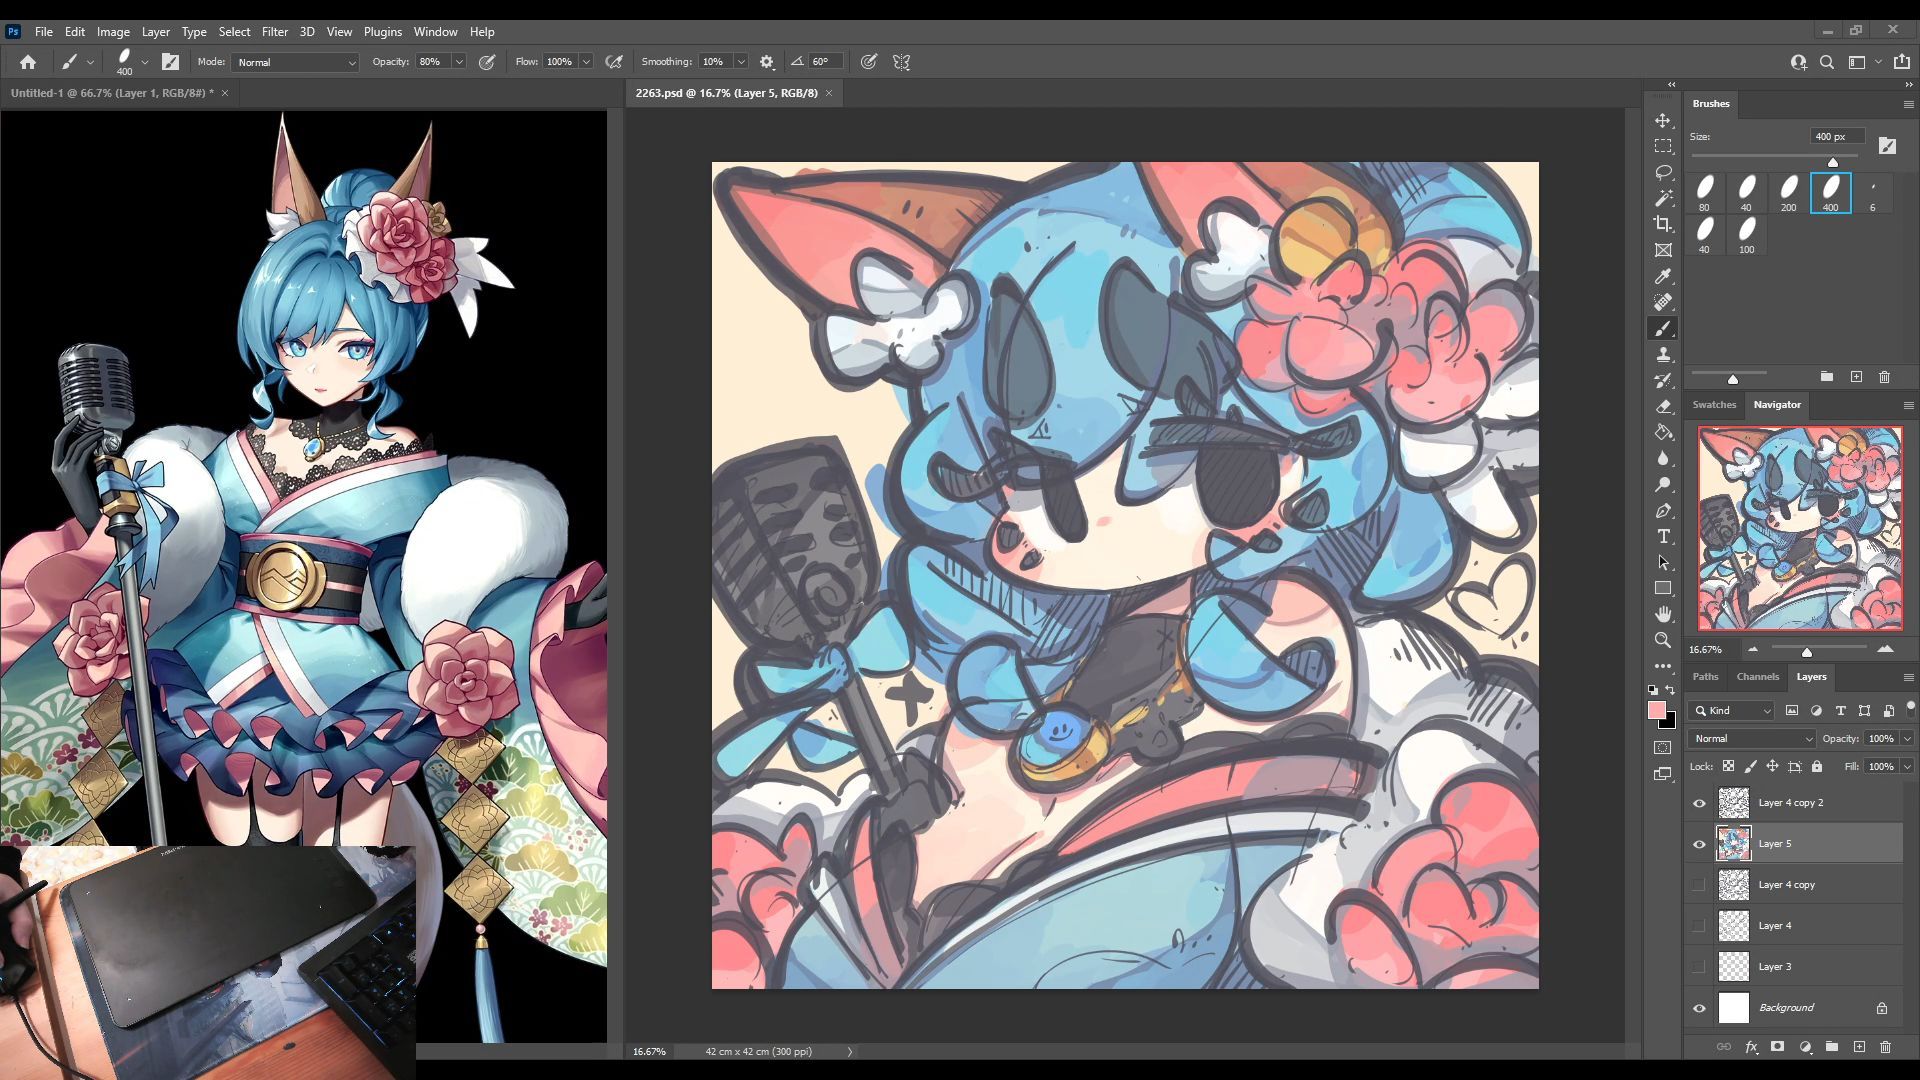
Task: Expand the brush Opacity dropdown arrow
Action: [459, 62]
